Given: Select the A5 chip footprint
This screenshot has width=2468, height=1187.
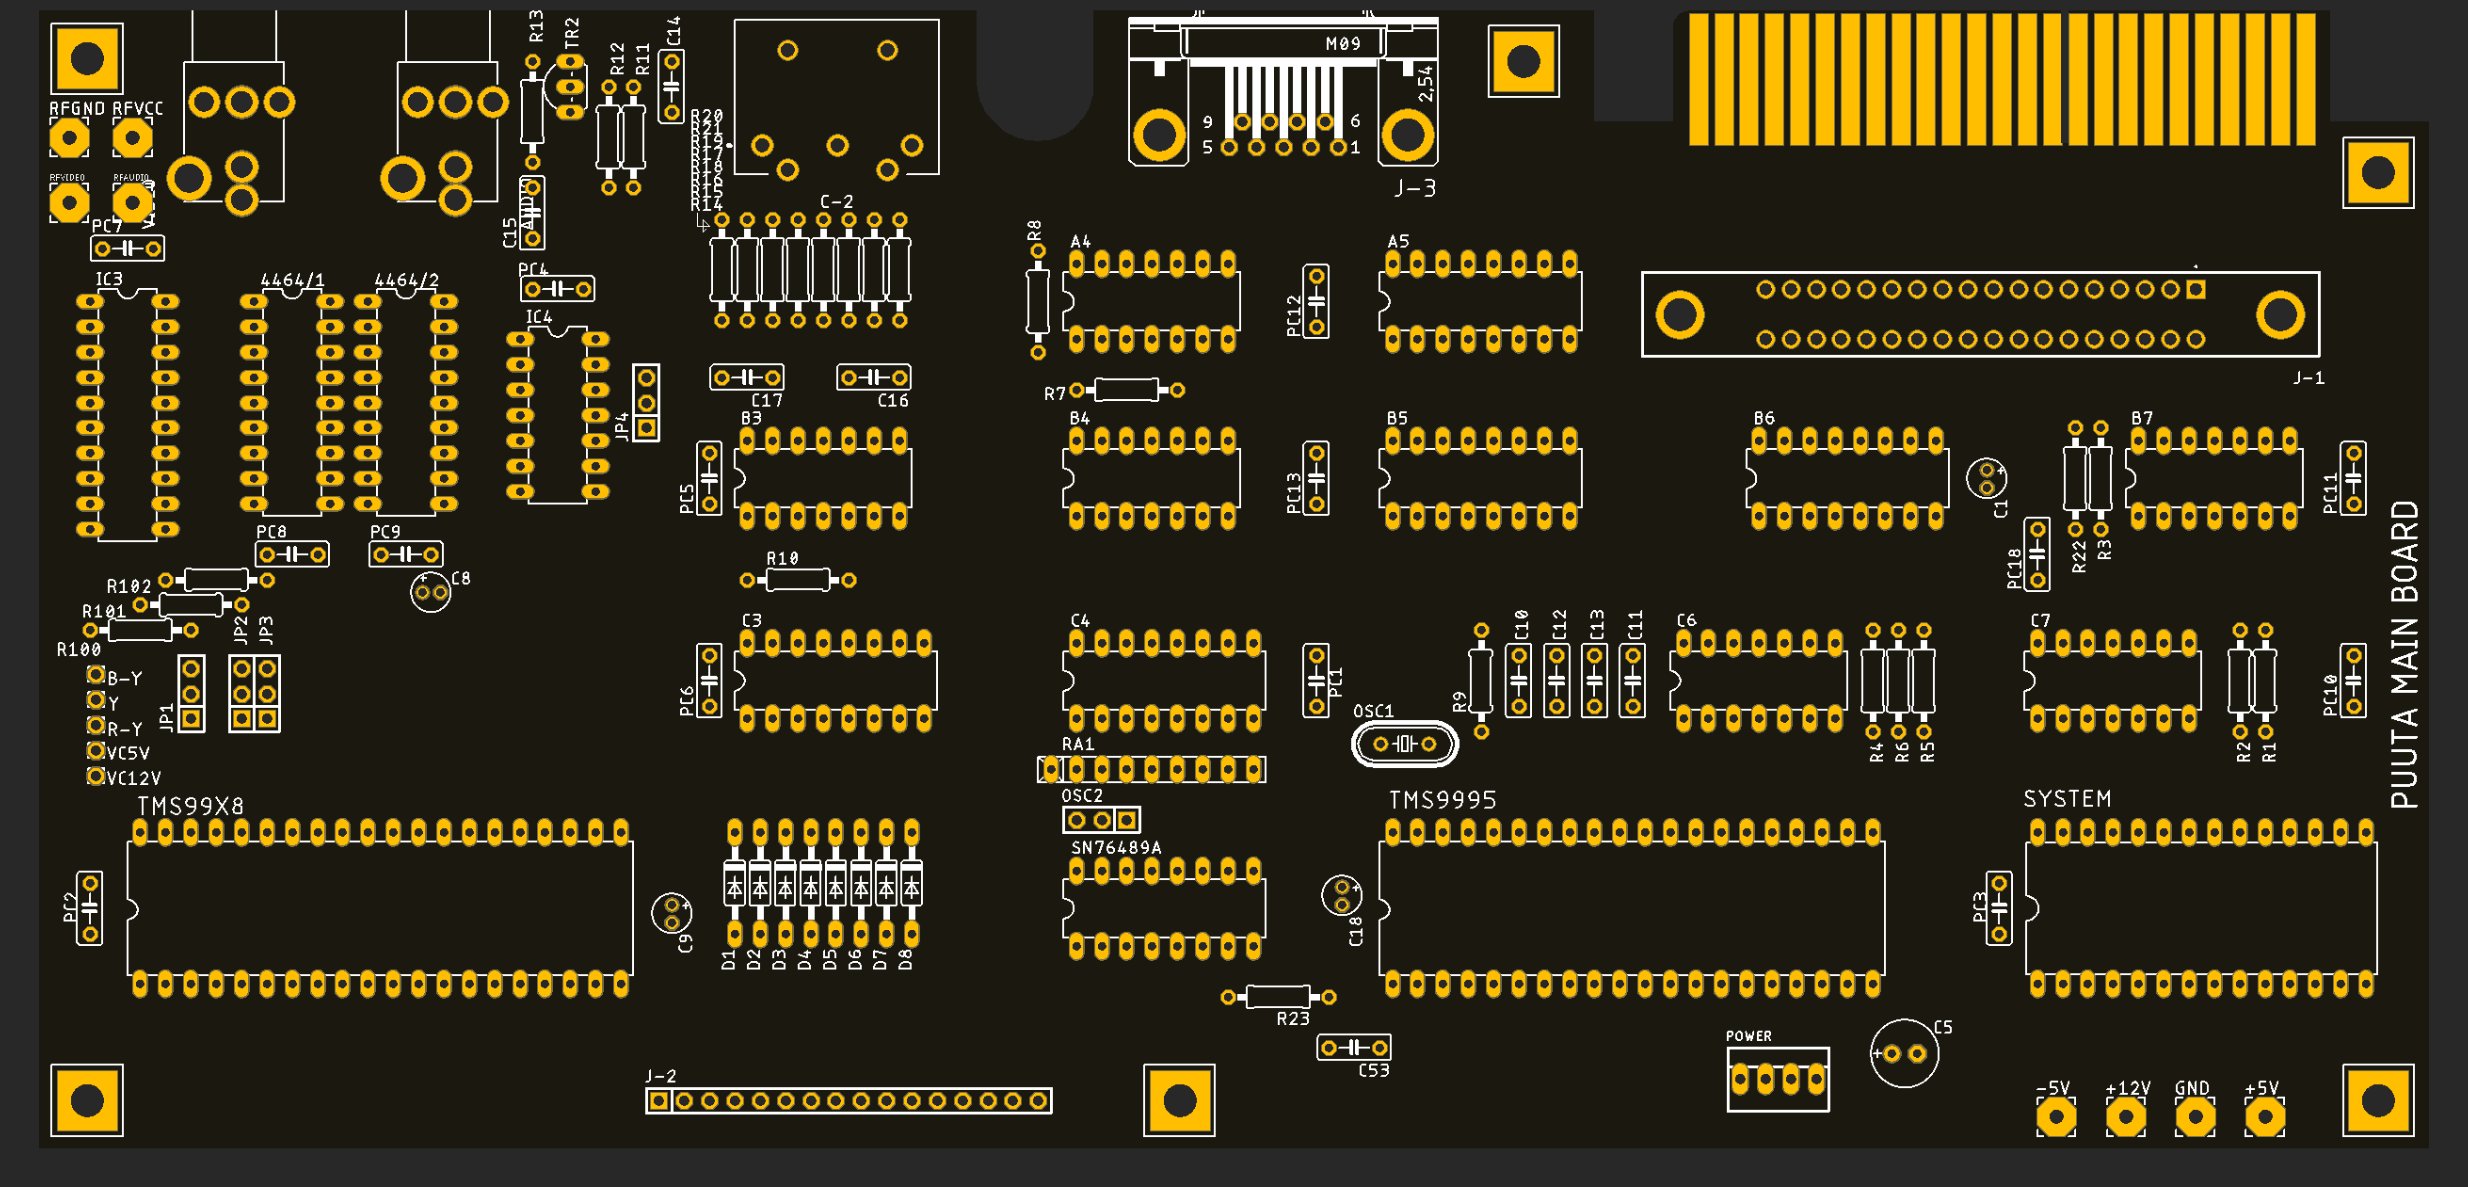Looking at the screenshot, I should [1480, 302].
